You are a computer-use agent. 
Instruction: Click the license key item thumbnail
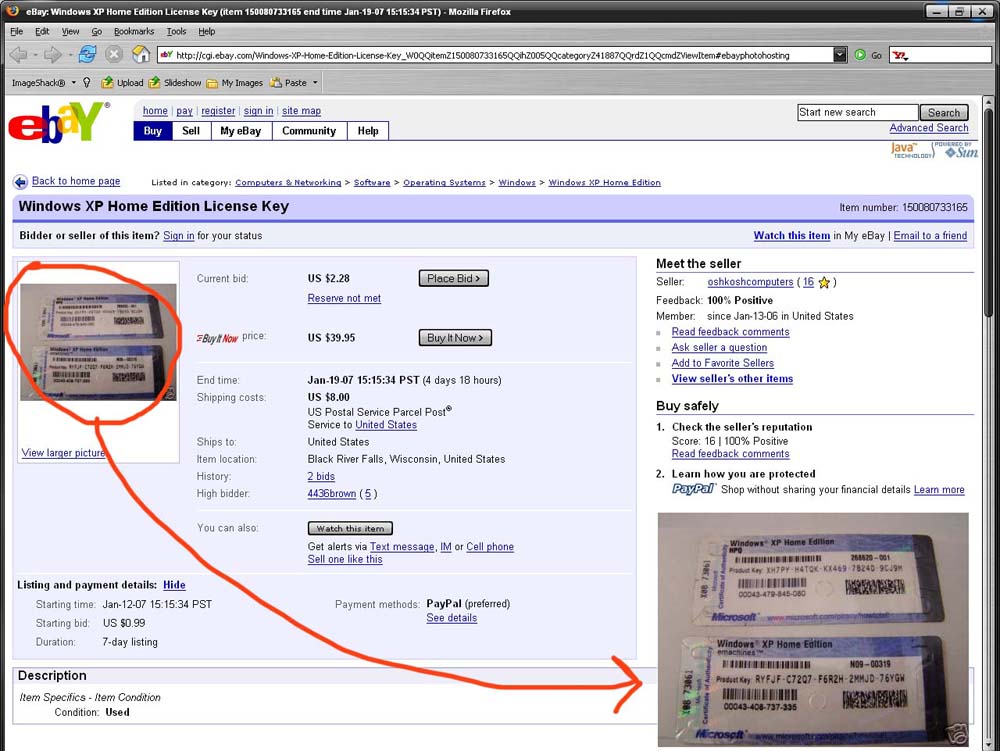point(98,342)
